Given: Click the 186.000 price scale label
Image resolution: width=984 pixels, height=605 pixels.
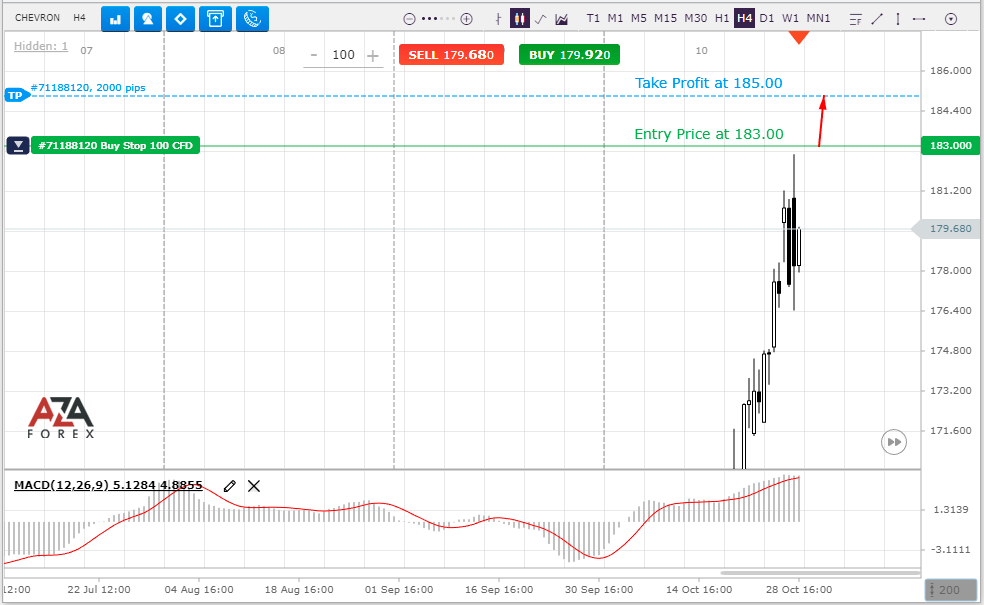Looking at the screenshot, I should coord(950,70).
